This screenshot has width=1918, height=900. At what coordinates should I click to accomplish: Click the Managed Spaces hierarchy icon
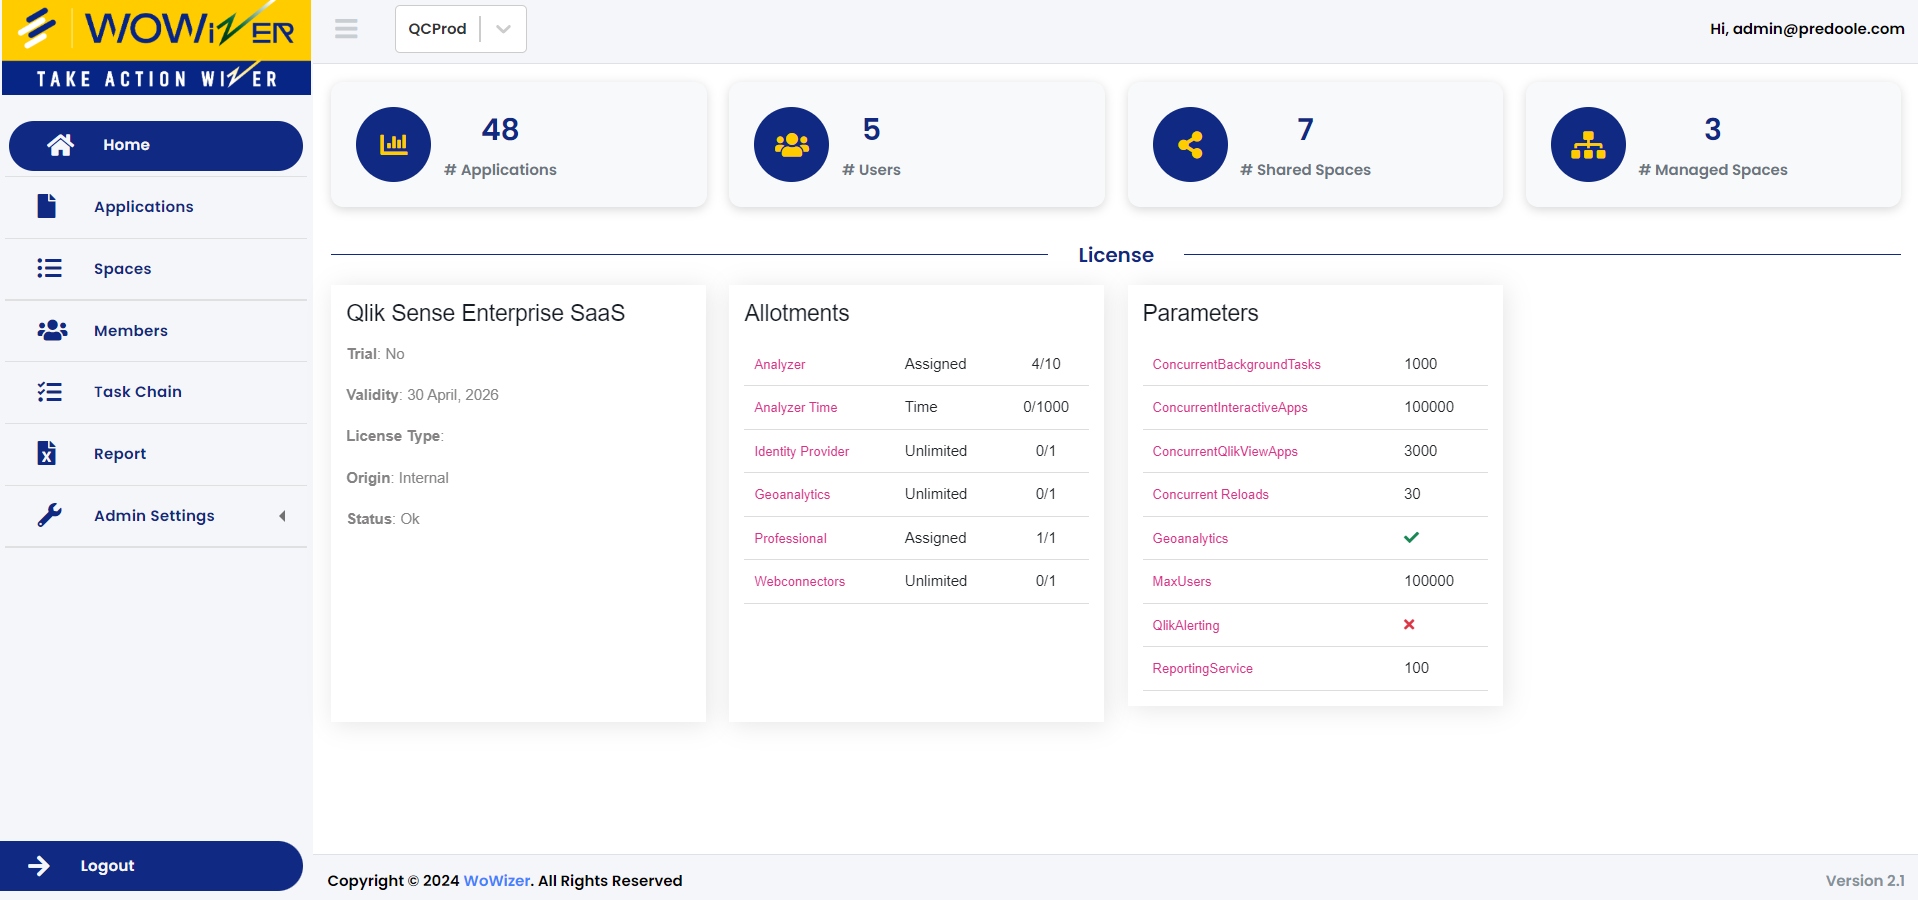[1588, 144]
